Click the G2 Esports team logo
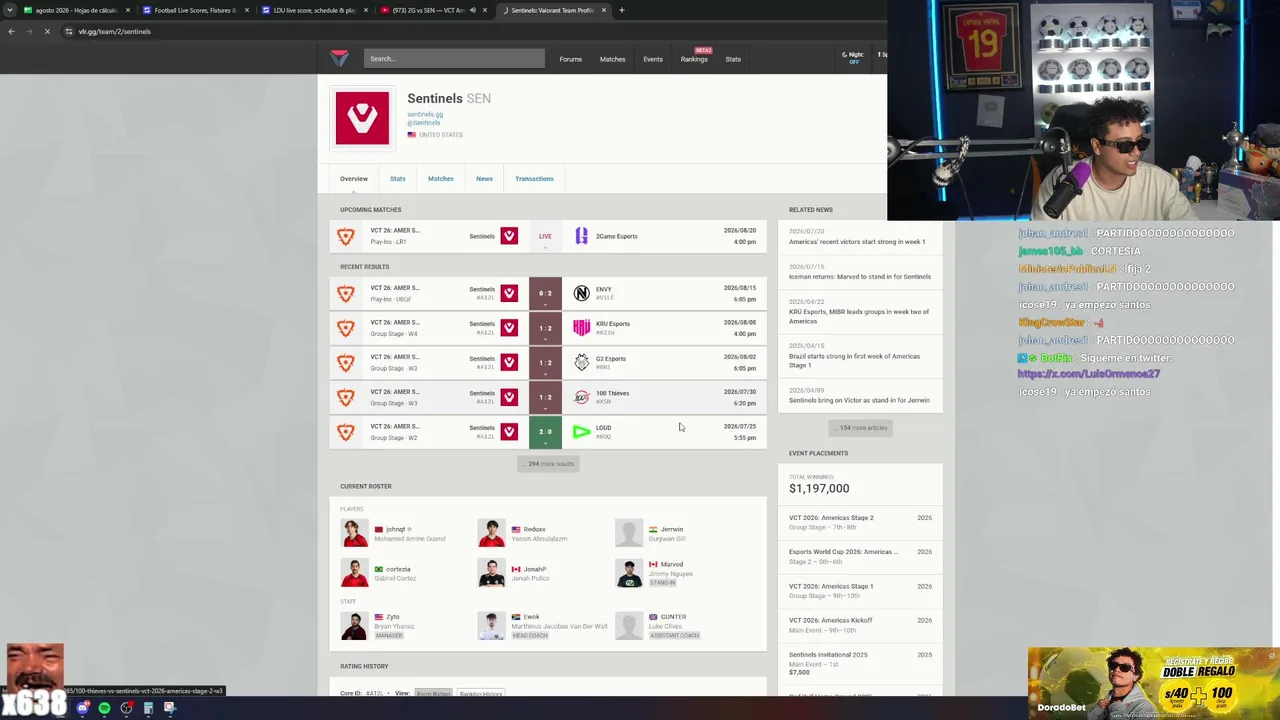Image resolution: width=1280 pixels, height=720 pixels. (x=581, y=362)
